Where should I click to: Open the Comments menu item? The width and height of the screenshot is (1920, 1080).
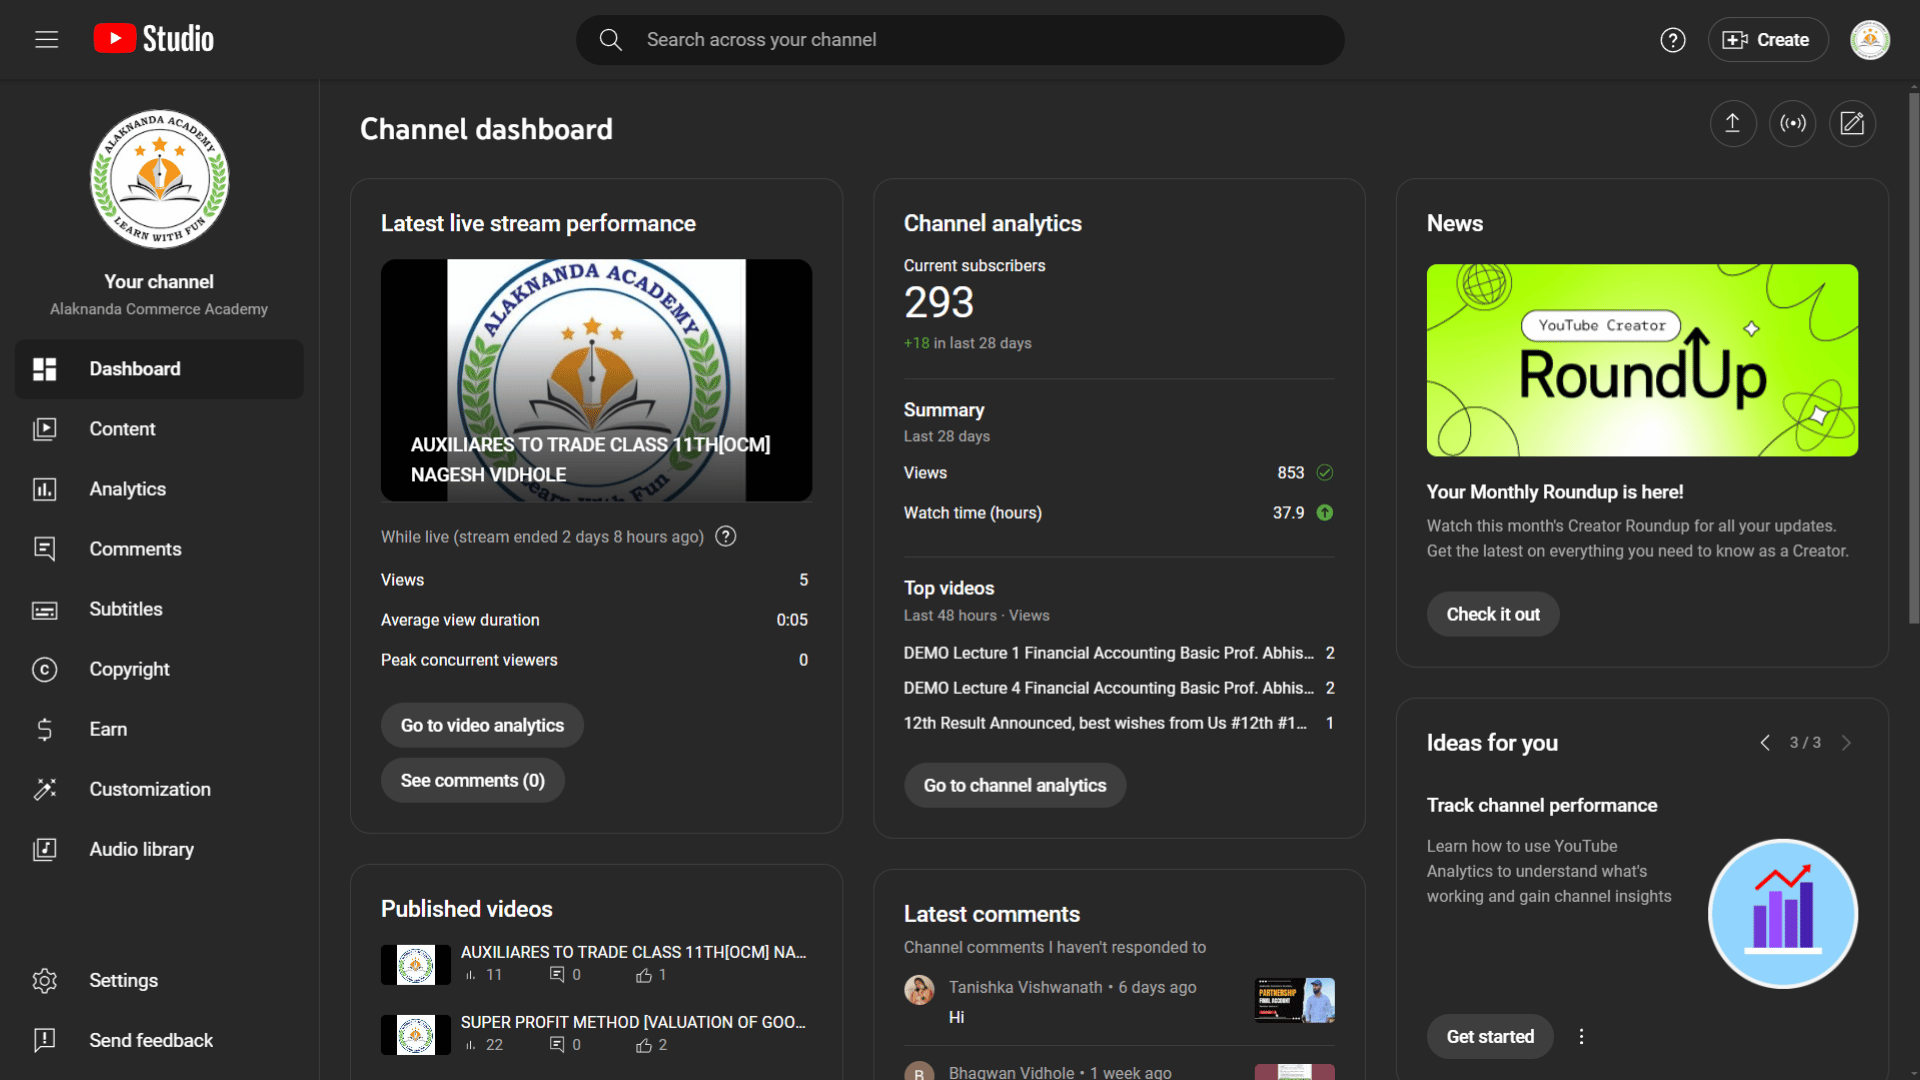pos(159,549)
